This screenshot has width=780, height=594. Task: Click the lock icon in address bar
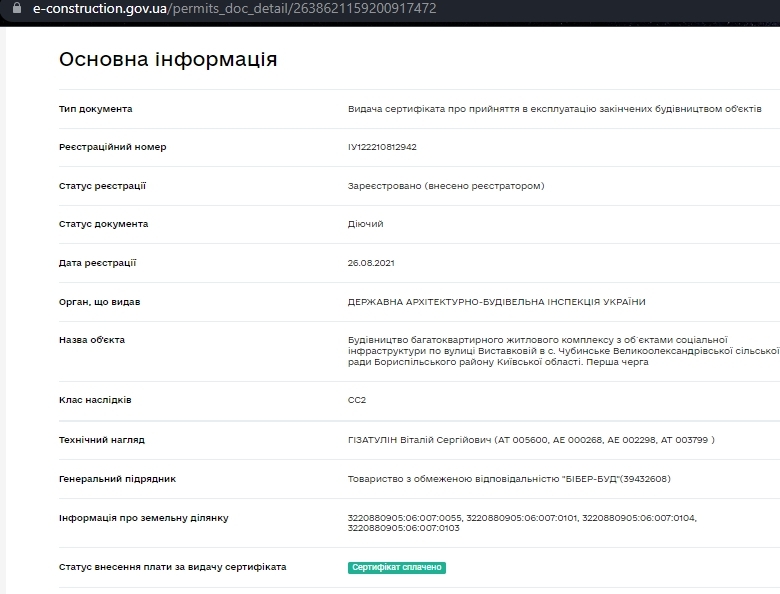click(x=17, y=8)
